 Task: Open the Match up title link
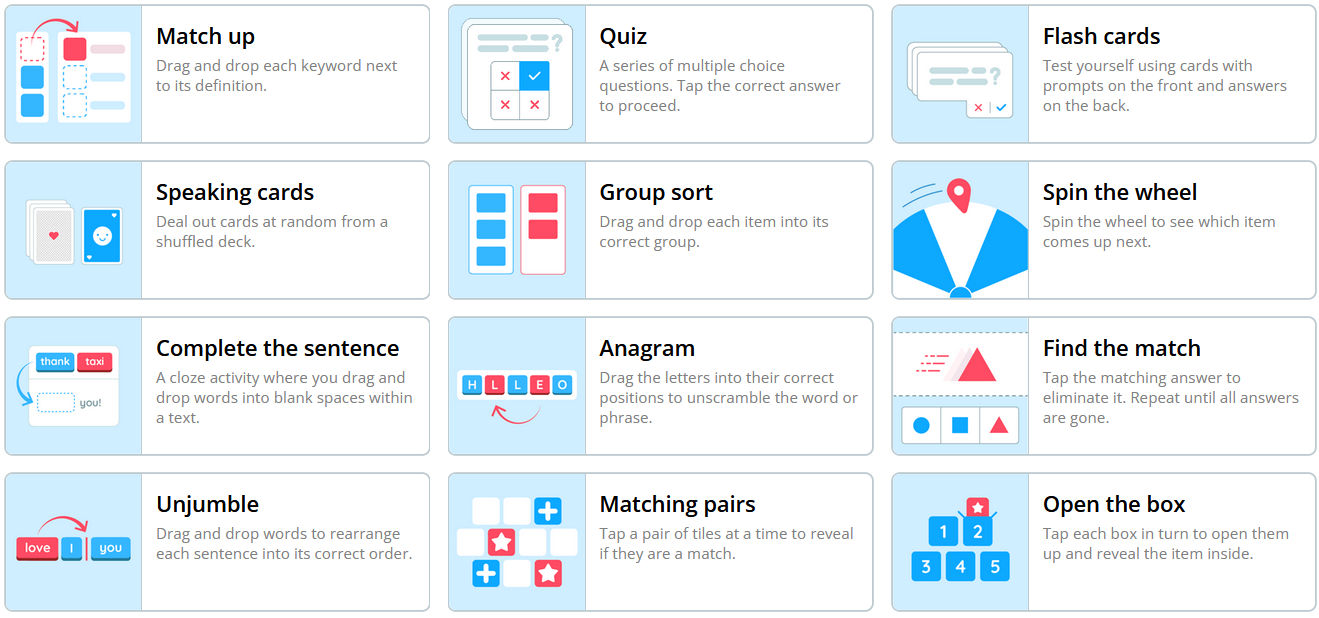[x=205, y=37]
